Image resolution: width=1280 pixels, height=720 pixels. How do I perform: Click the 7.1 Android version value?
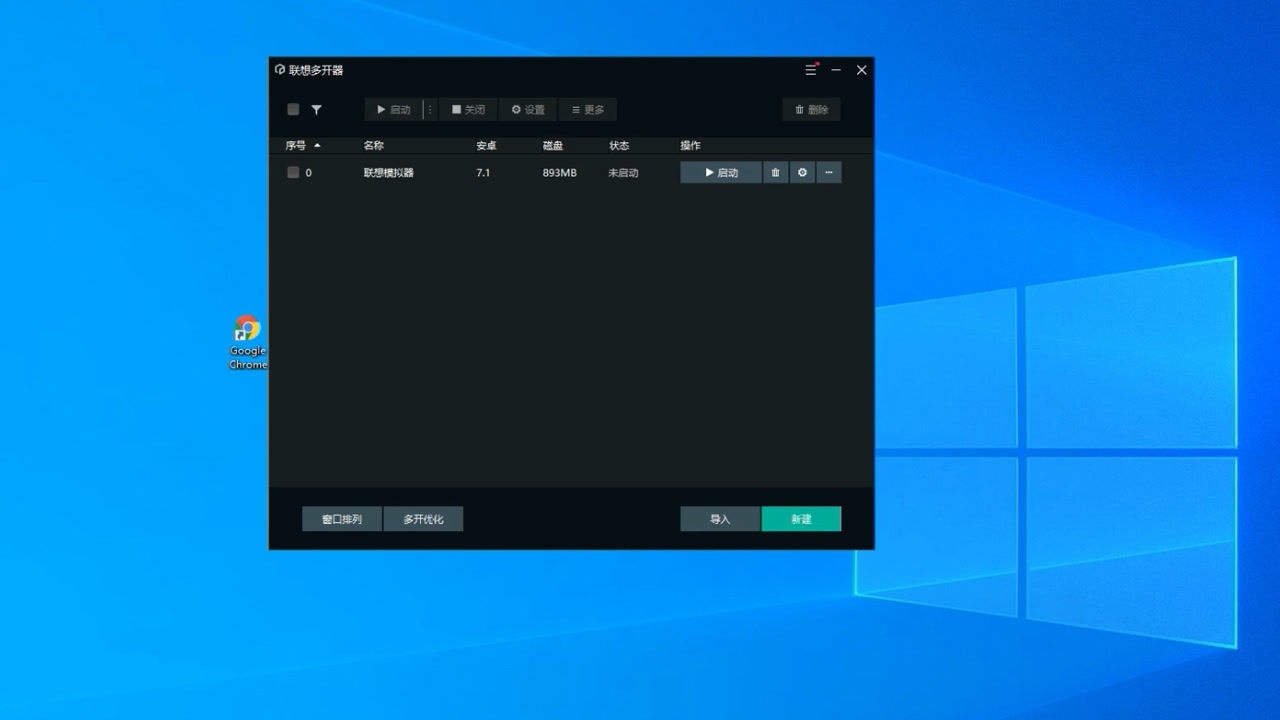[x=483, y=173]
